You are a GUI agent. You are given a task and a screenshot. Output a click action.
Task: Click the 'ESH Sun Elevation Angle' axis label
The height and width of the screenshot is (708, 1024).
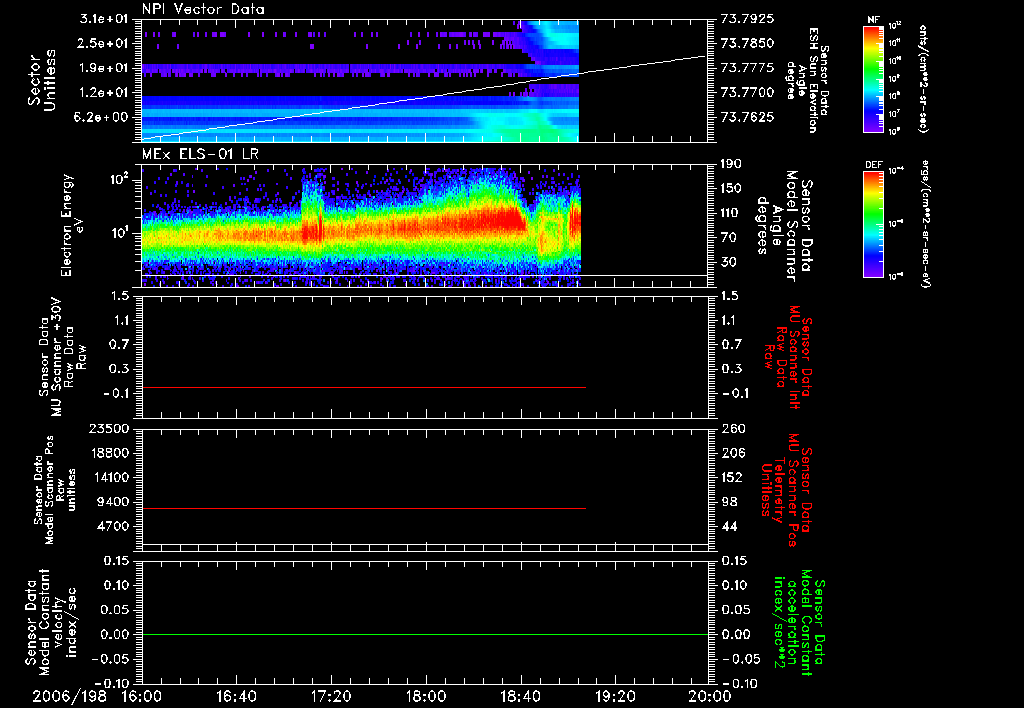[807, 80]
